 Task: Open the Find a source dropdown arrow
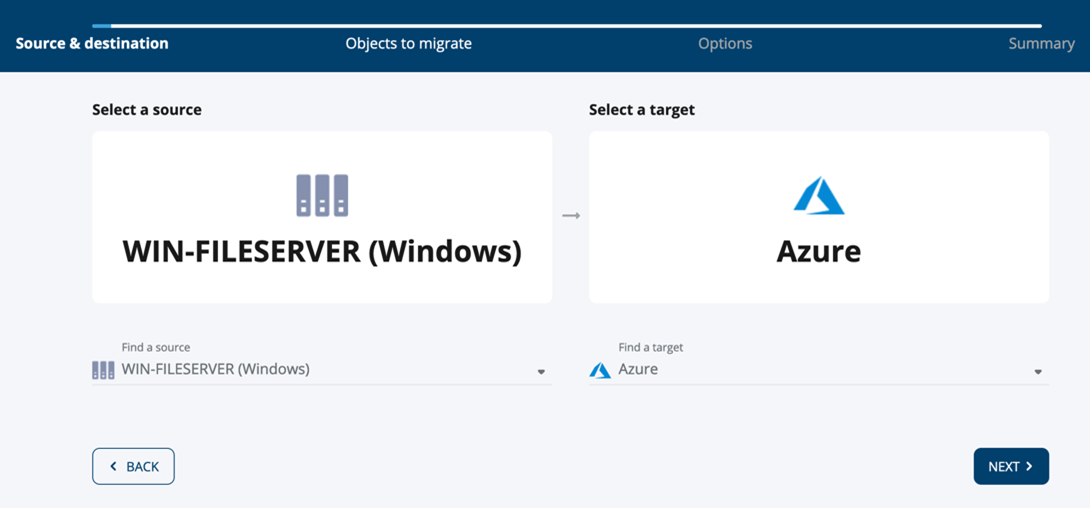pos(541,372)
